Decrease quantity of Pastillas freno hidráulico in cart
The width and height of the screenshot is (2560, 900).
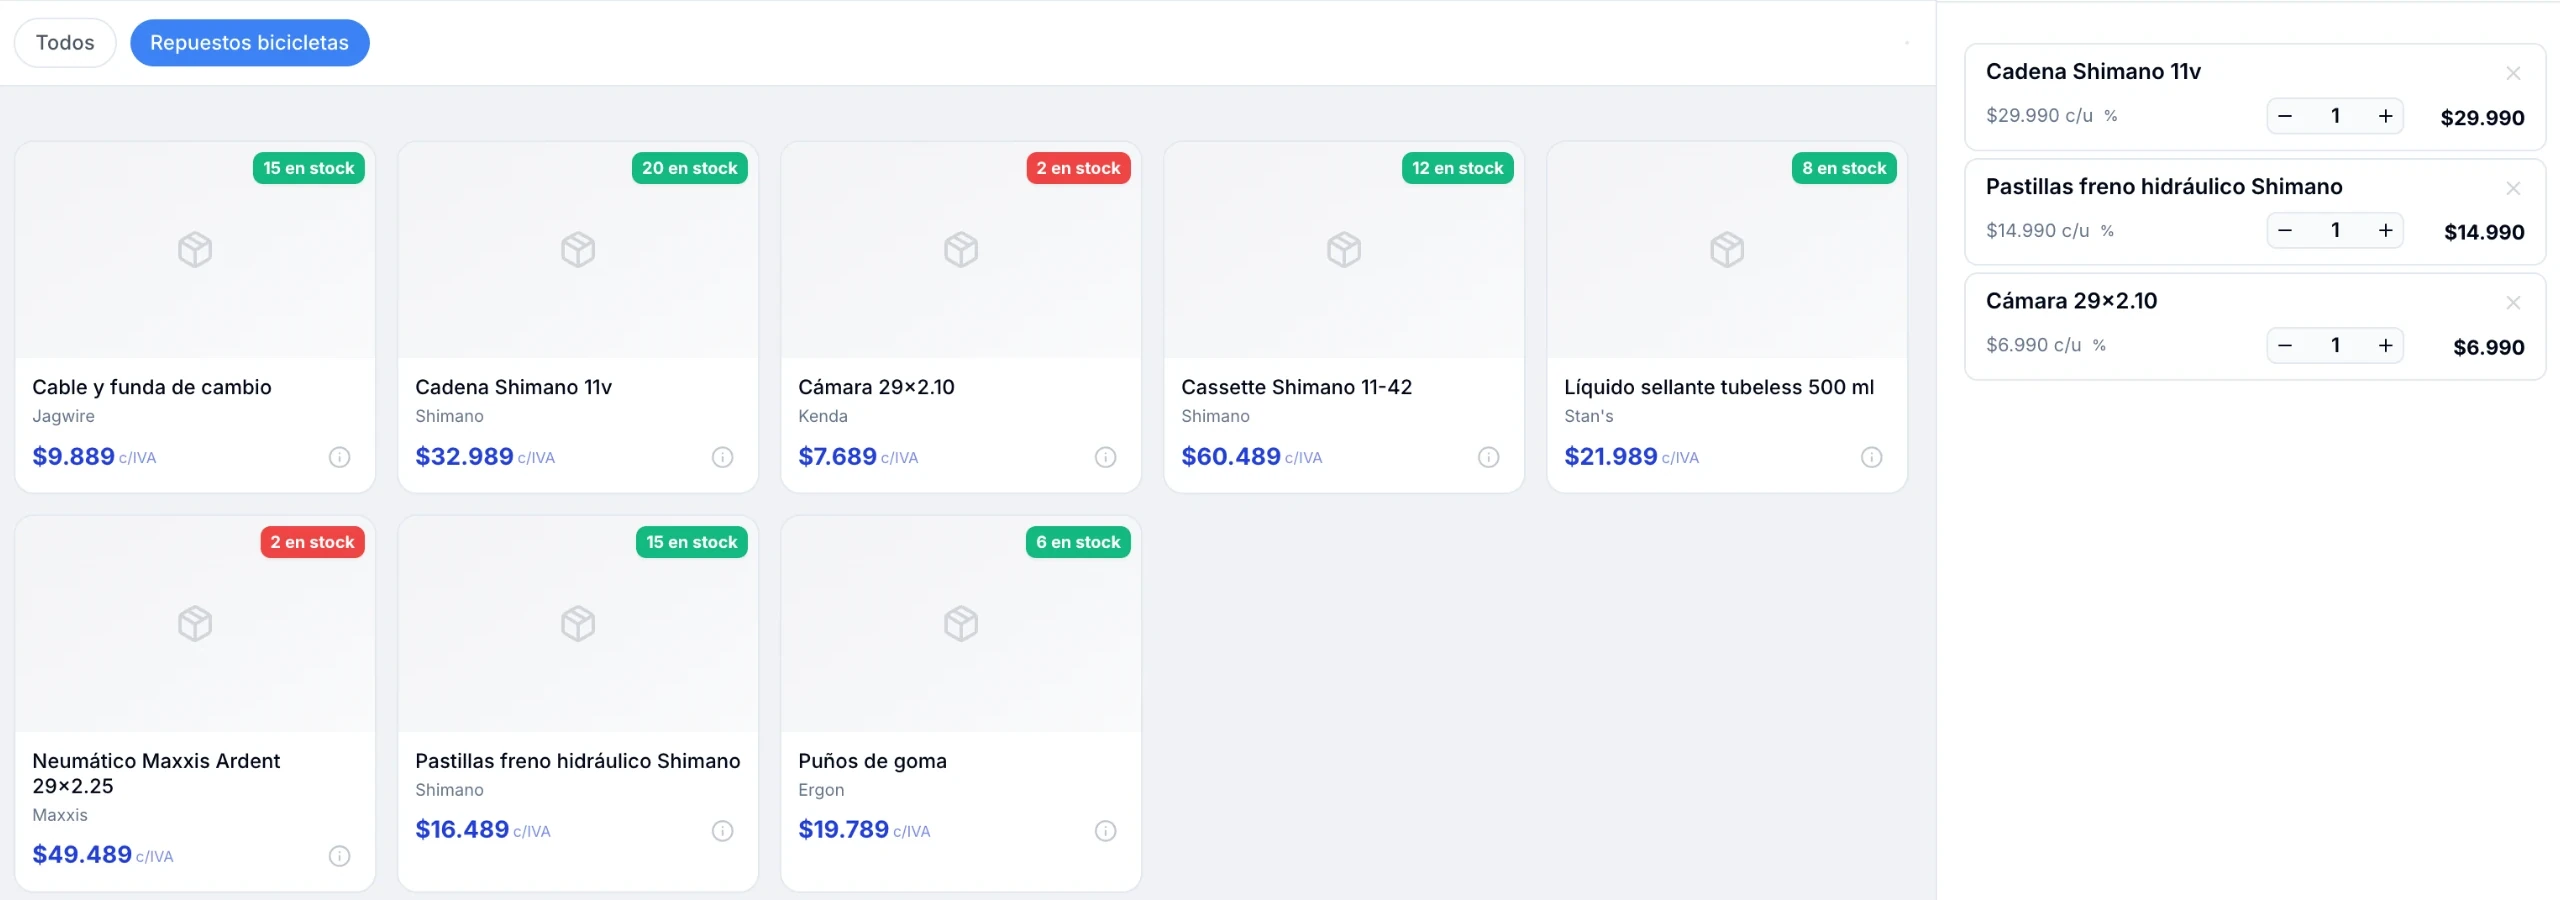[x=2285, y=231]
